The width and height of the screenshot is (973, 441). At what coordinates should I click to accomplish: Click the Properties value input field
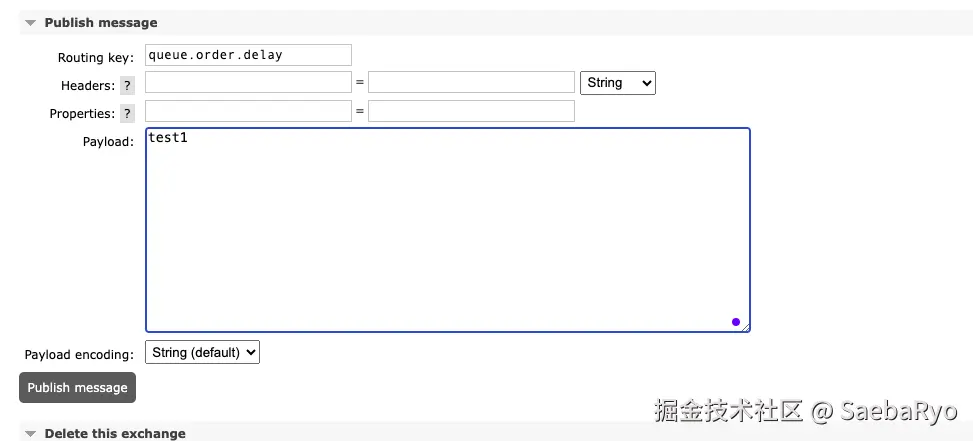(x=470, y=111)
